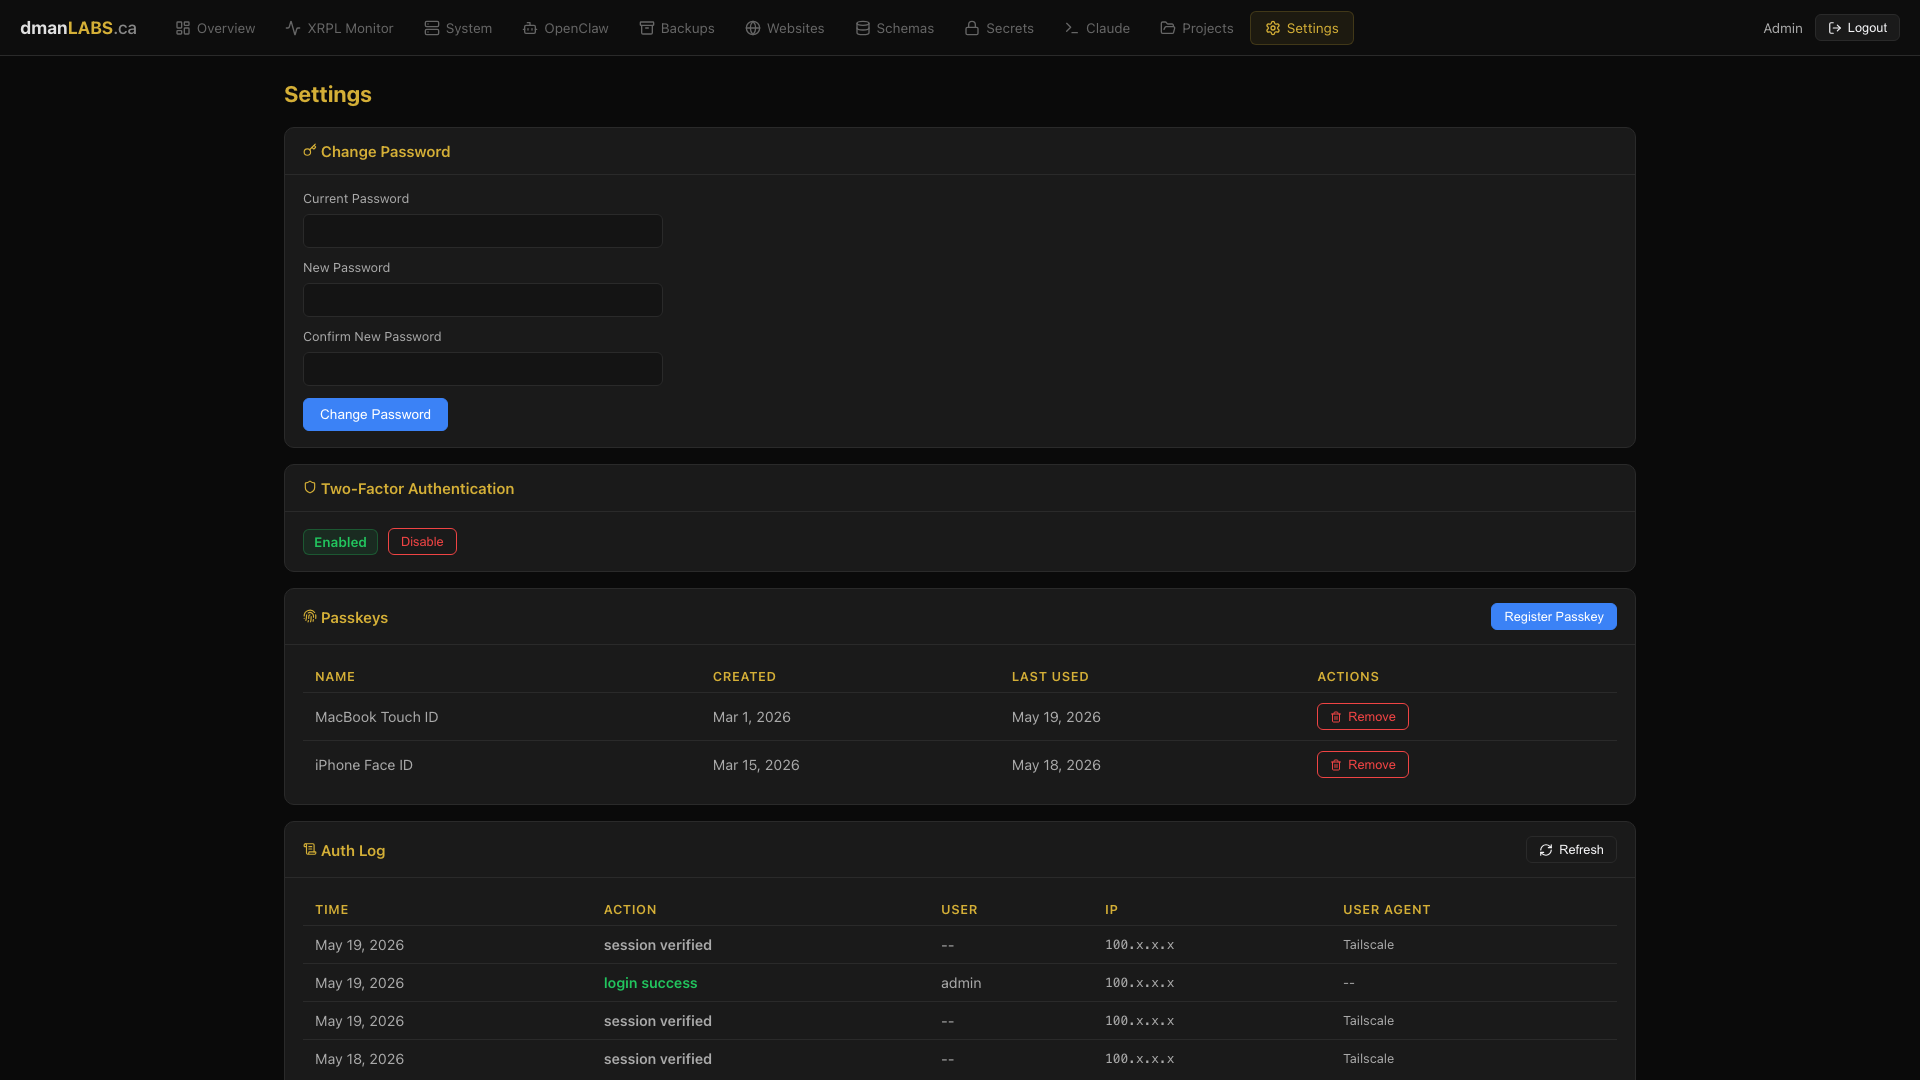The image size is (1920, 1080).
Task: Click the Settings page heading
Action: (x=327, y=94)
